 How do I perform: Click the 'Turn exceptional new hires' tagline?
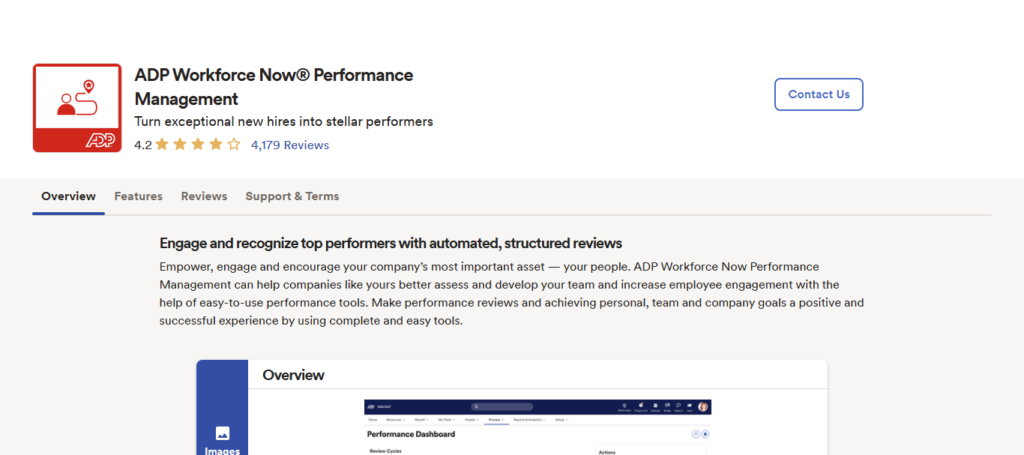point(283,121)
